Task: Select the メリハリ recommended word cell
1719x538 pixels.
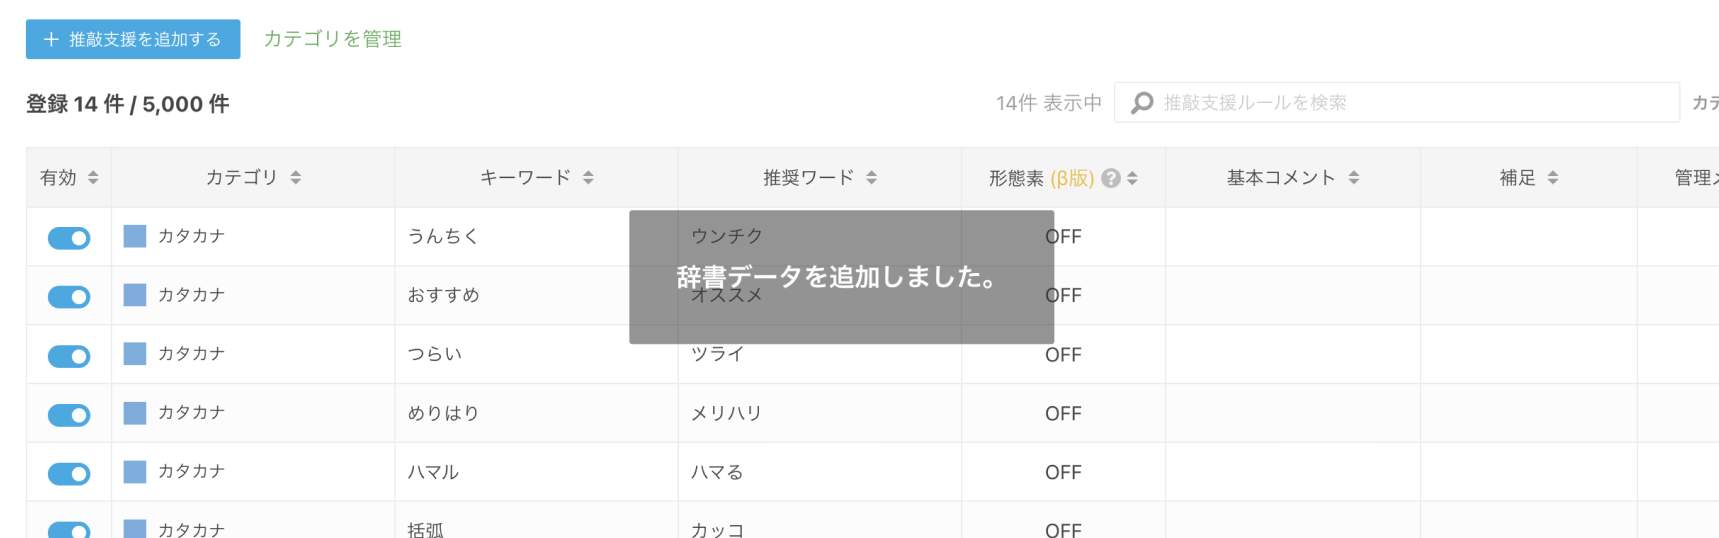Action: coord(820,413)
